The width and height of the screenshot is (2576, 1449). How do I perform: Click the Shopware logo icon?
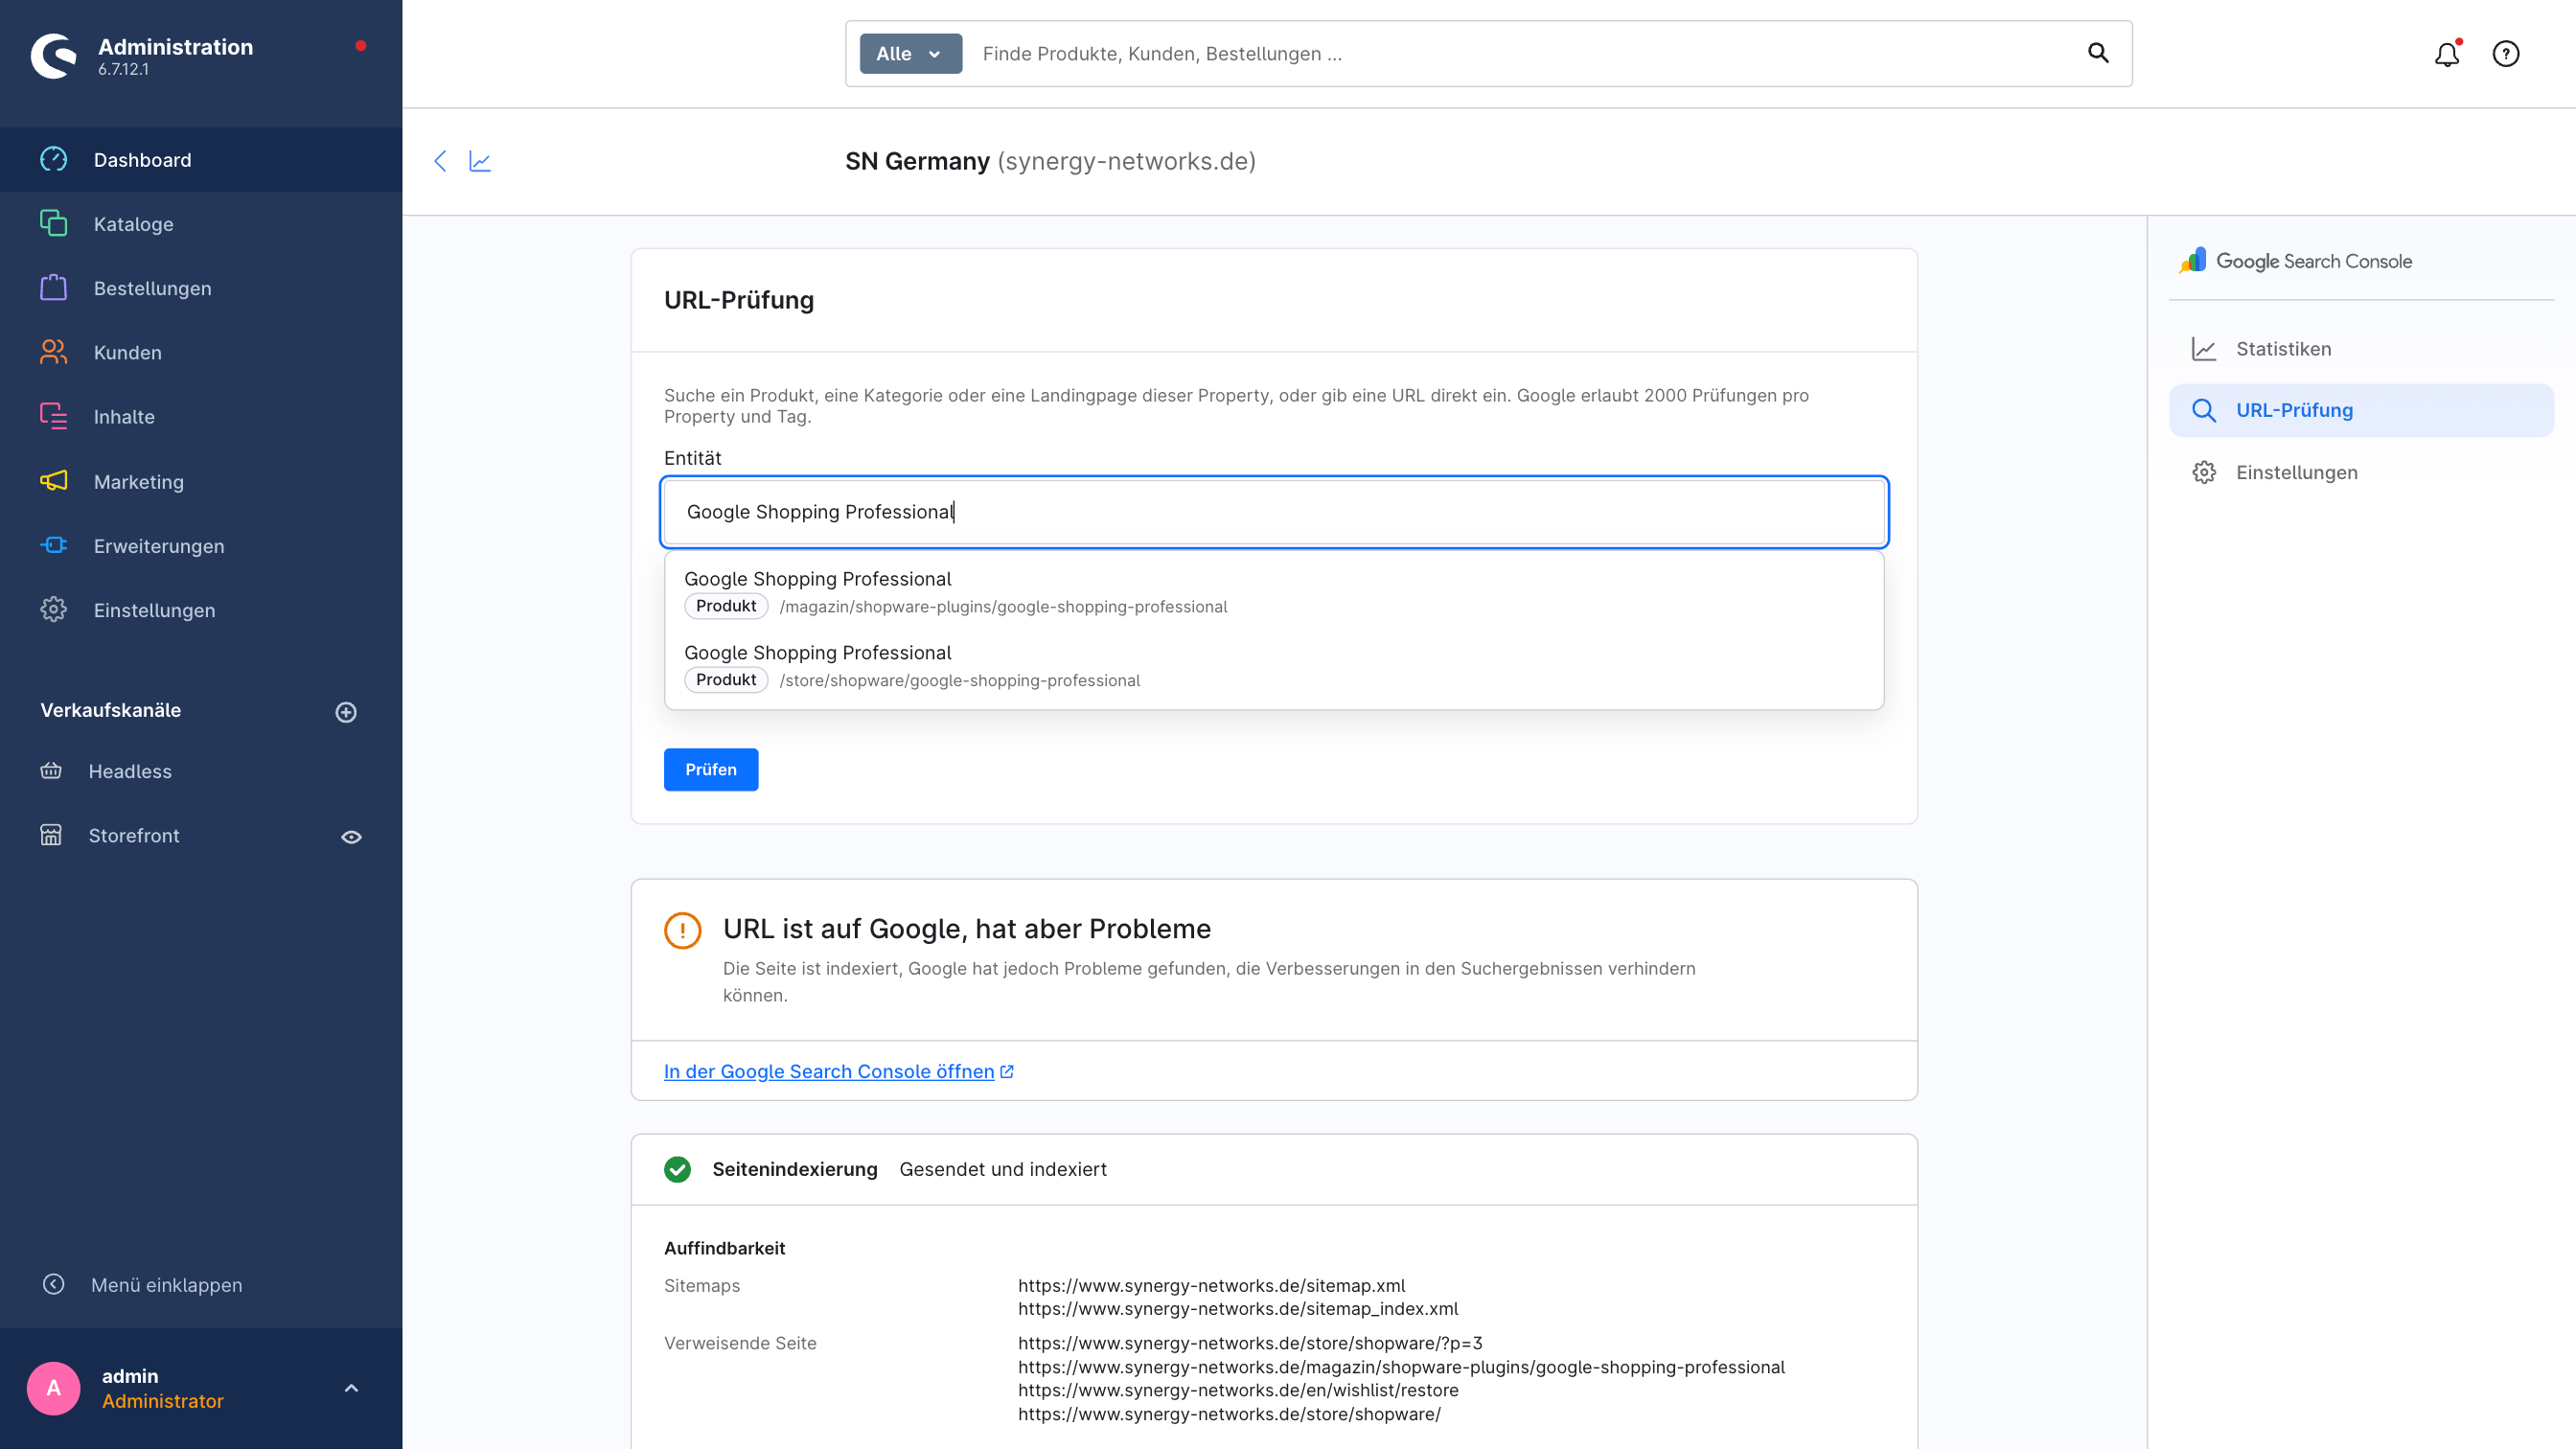point(54,56)
